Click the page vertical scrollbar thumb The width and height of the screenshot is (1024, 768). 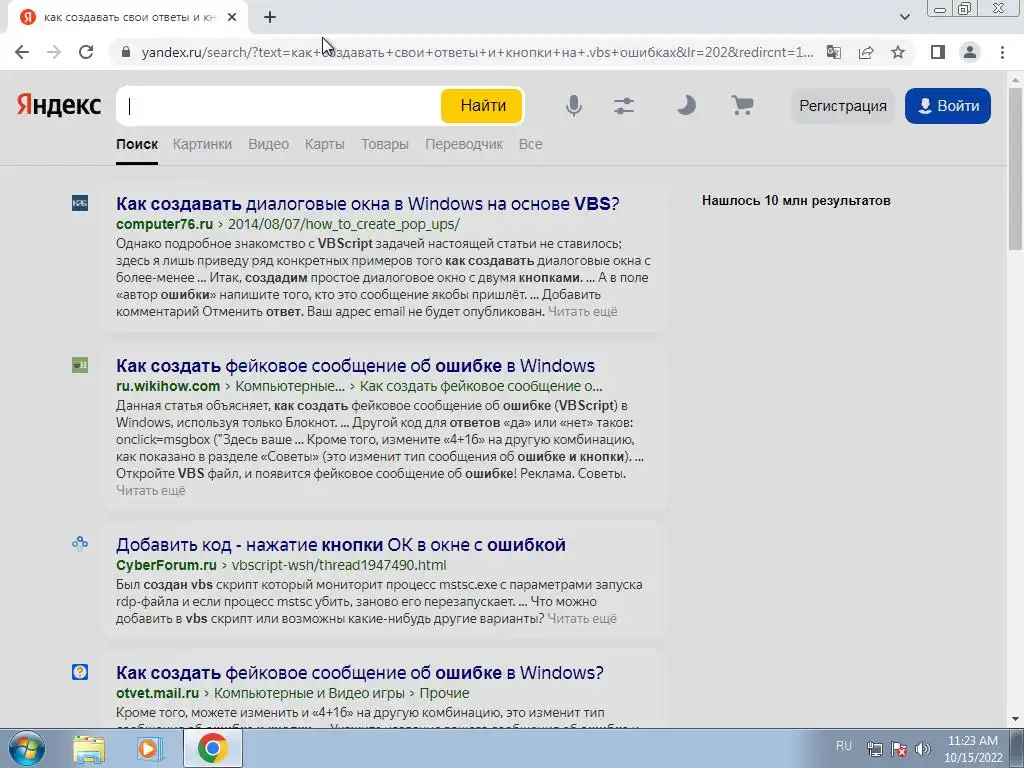tap(1016, 170)
